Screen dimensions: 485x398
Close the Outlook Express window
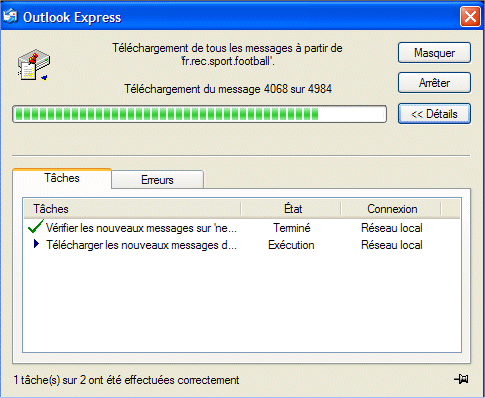[470, 16]
